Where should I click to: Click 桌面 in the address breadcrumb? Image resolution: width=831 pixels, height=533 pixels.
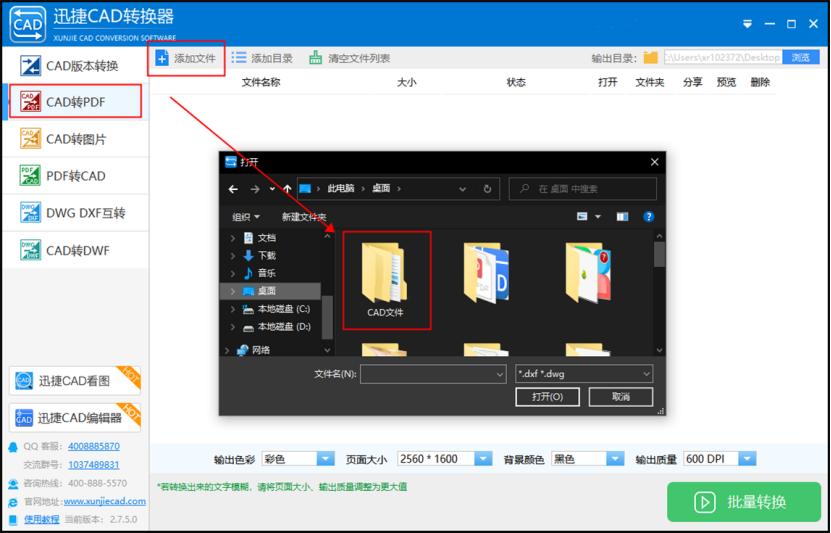click(x=381, y=189)
